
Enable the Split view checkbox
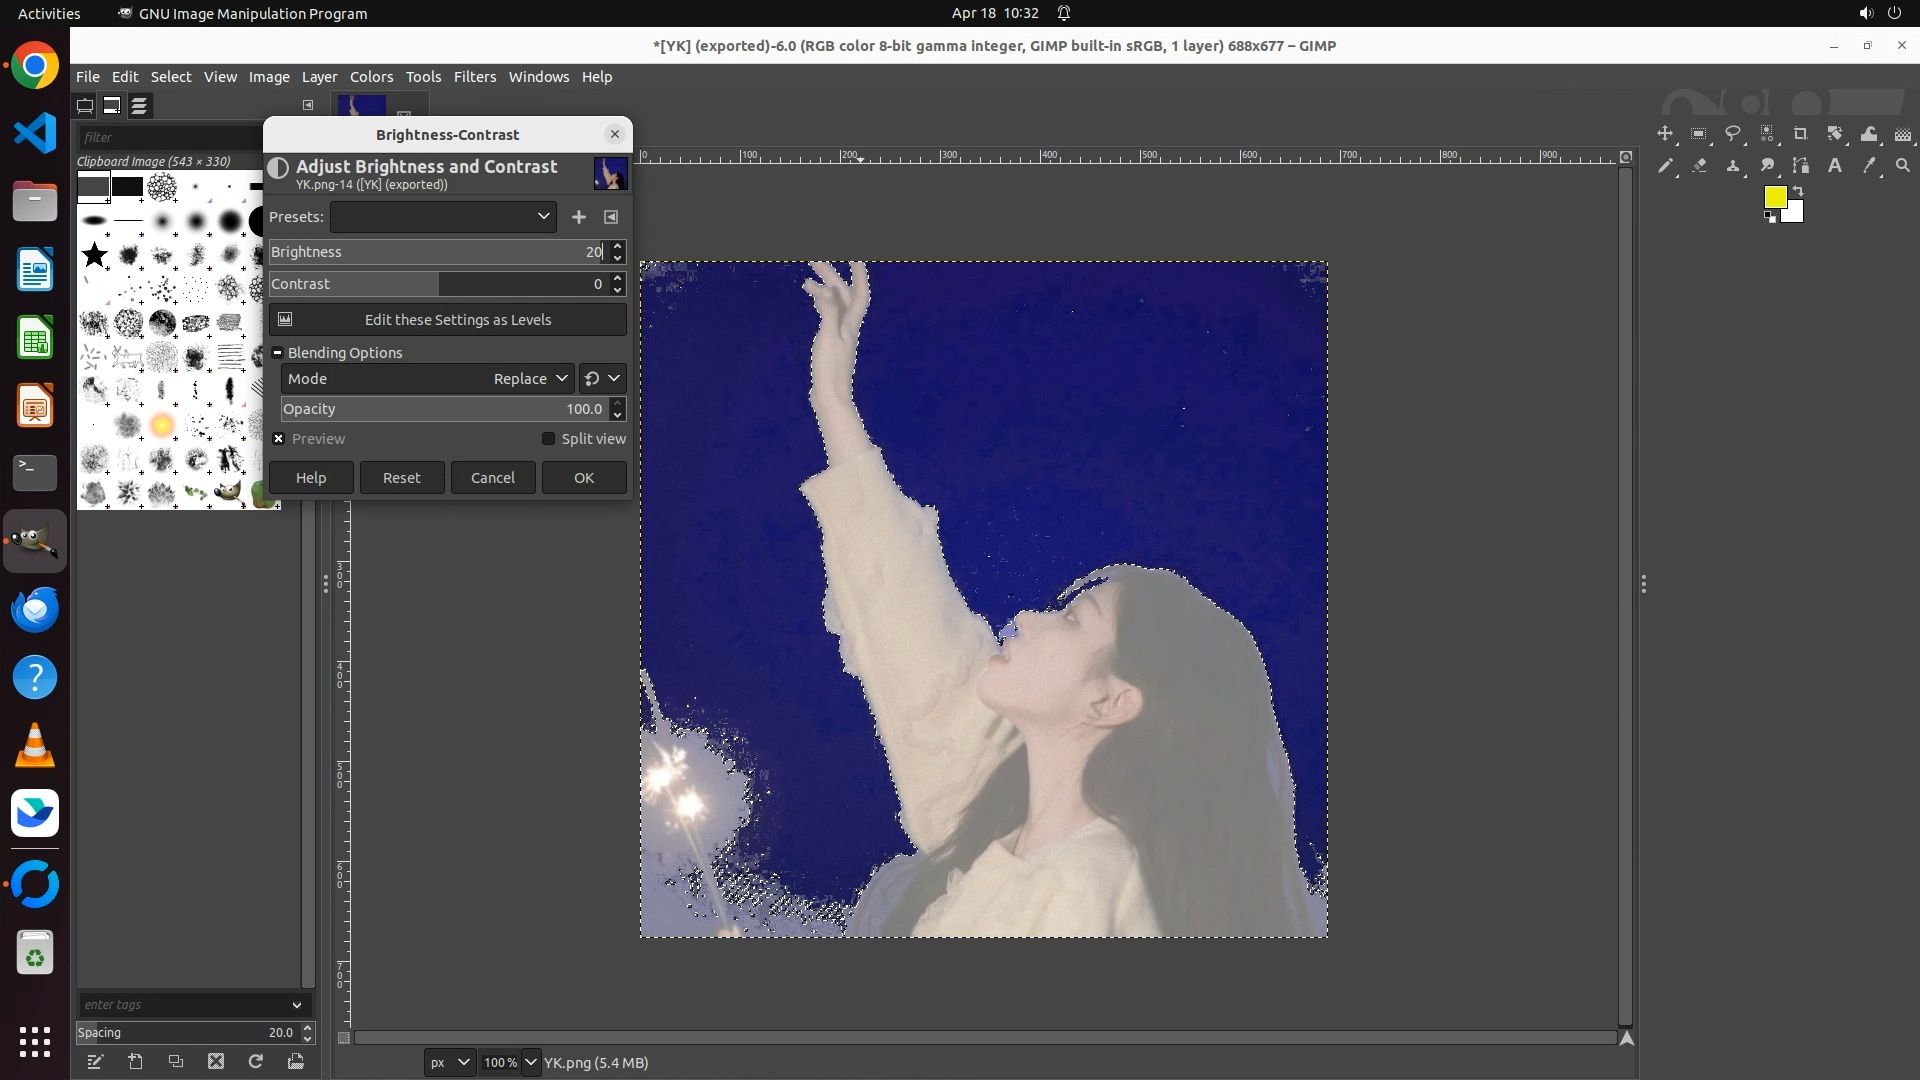coord(548,439)
